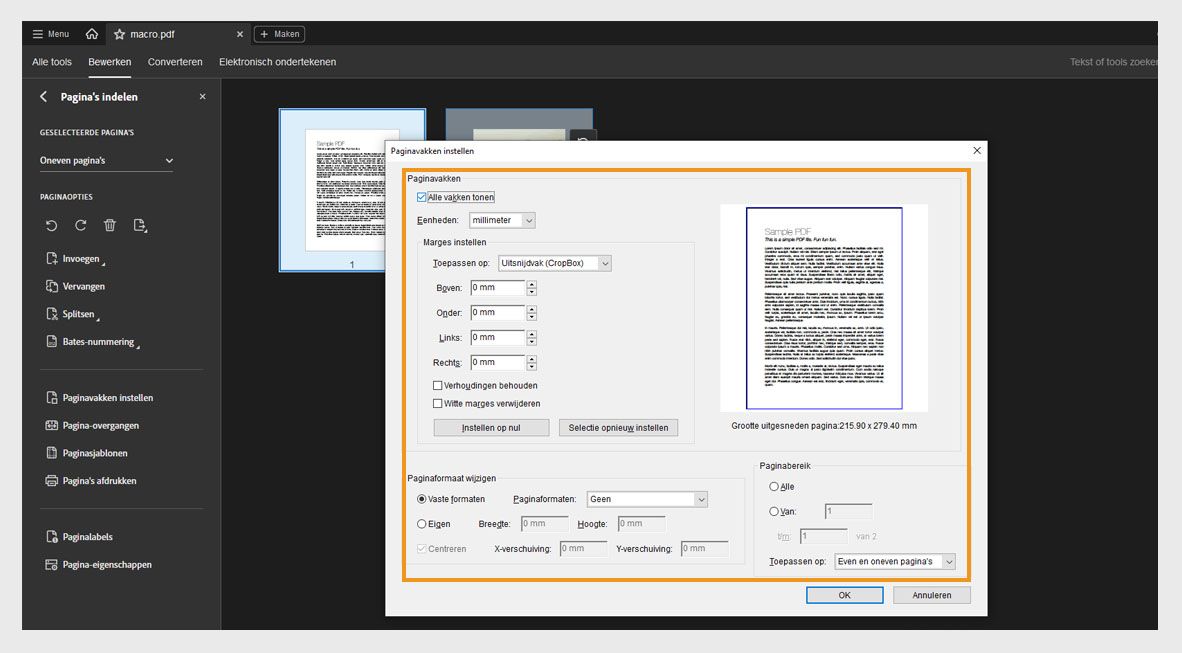This screenshot has width=1182, height=653.
Task: Close the Paginavakken instellen dialog
Action: (x=977, y=151)
